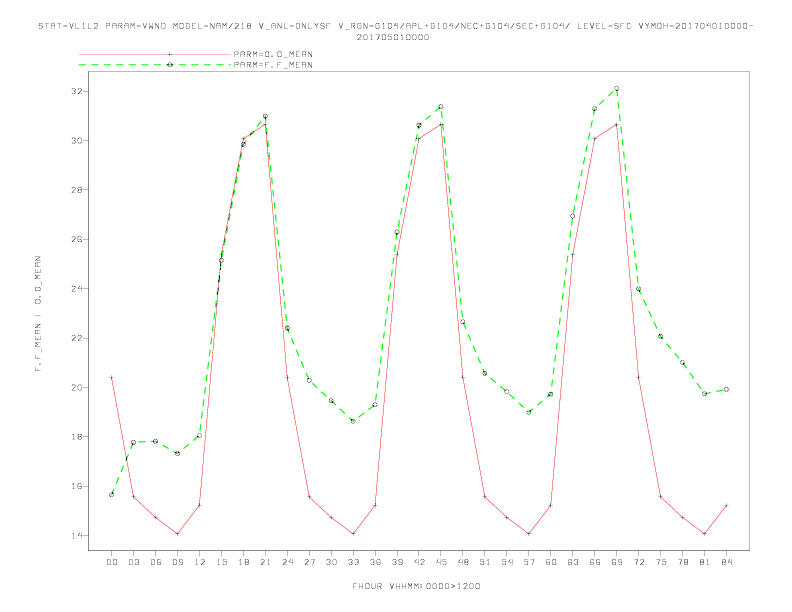Click x-axis tick label 00
The width and height of the screenshot is (792, 612).
(x=112, y=562)
